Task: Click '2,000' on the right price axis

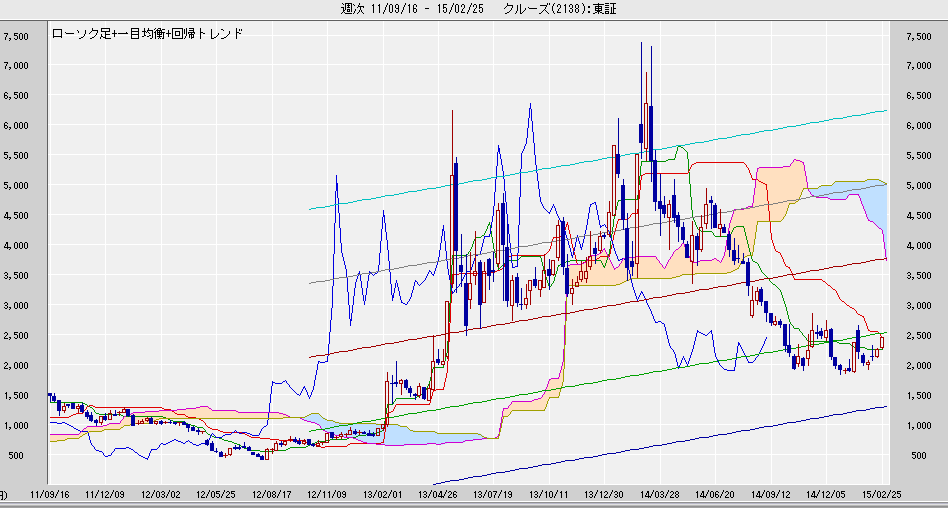Action: click(x=918, y=365)
